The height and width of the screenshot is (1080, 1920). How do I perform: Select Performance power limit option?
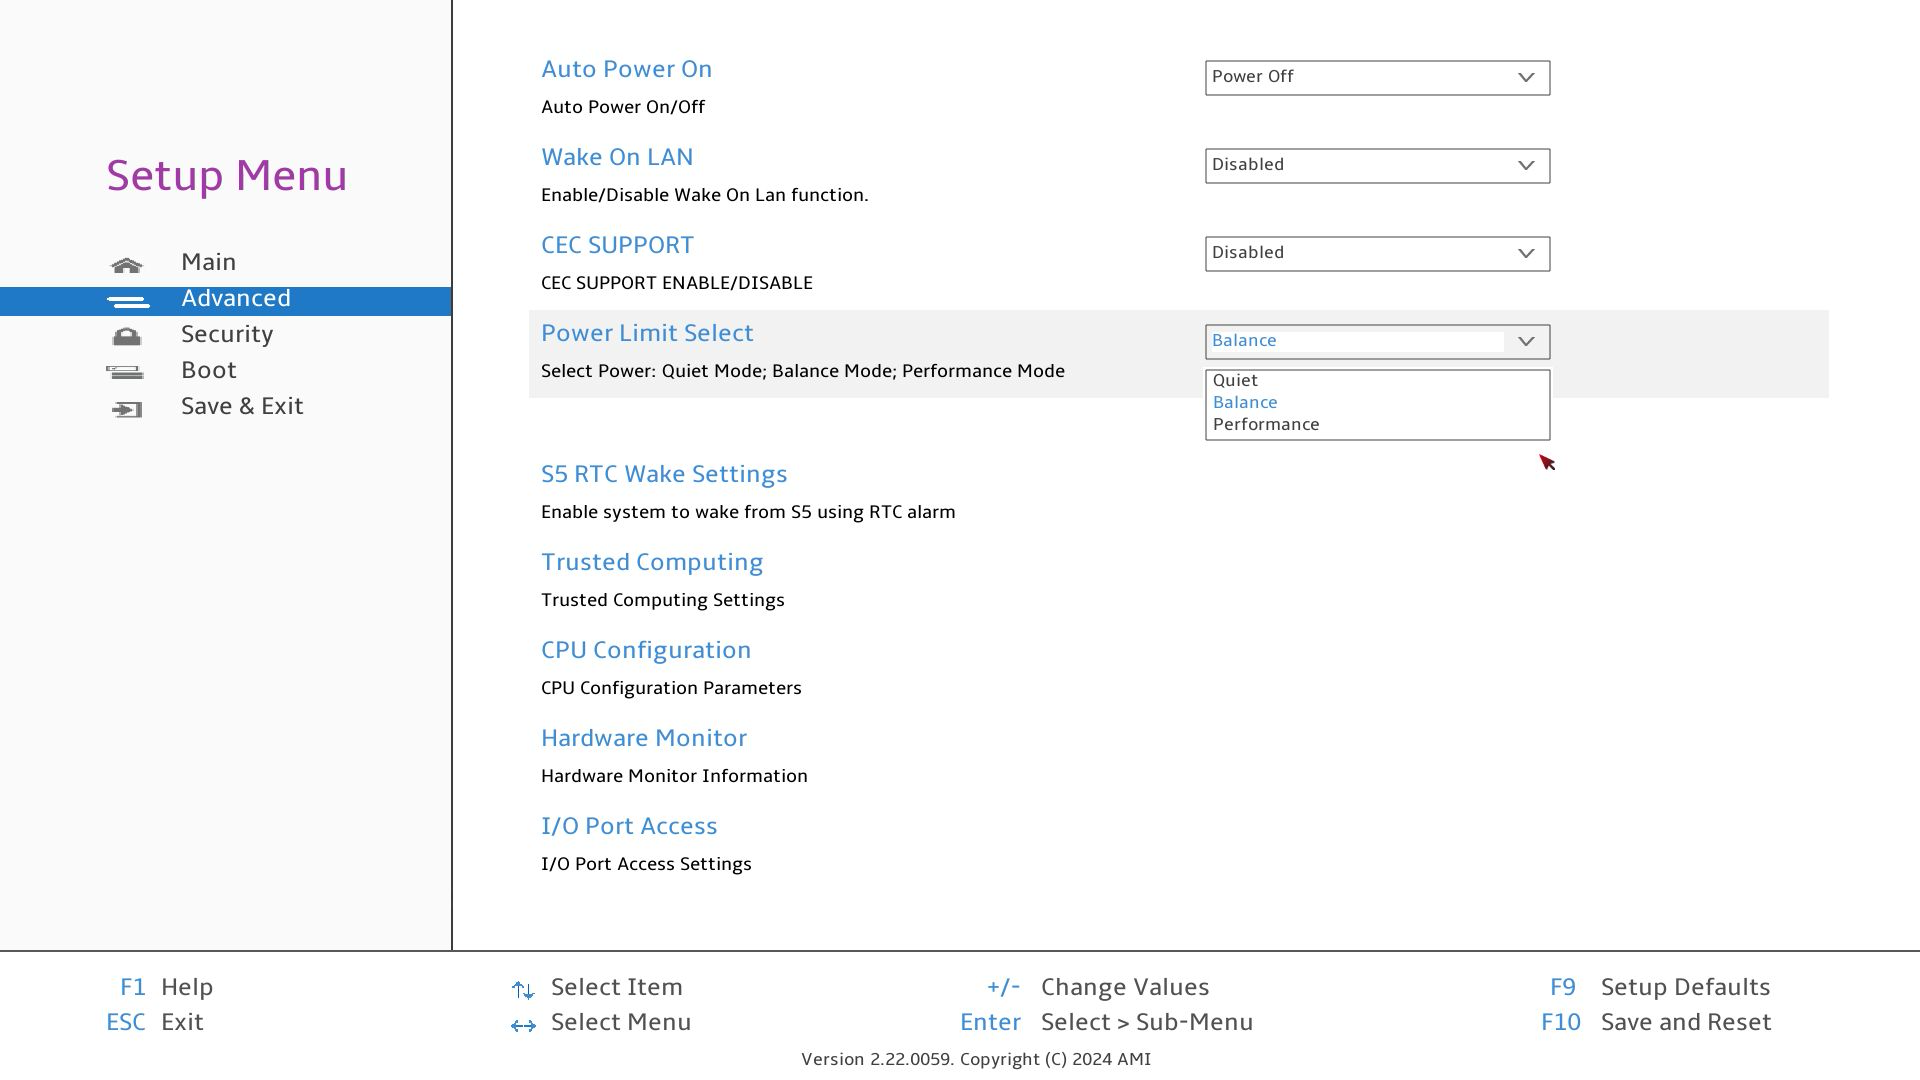click(1266, 425)
